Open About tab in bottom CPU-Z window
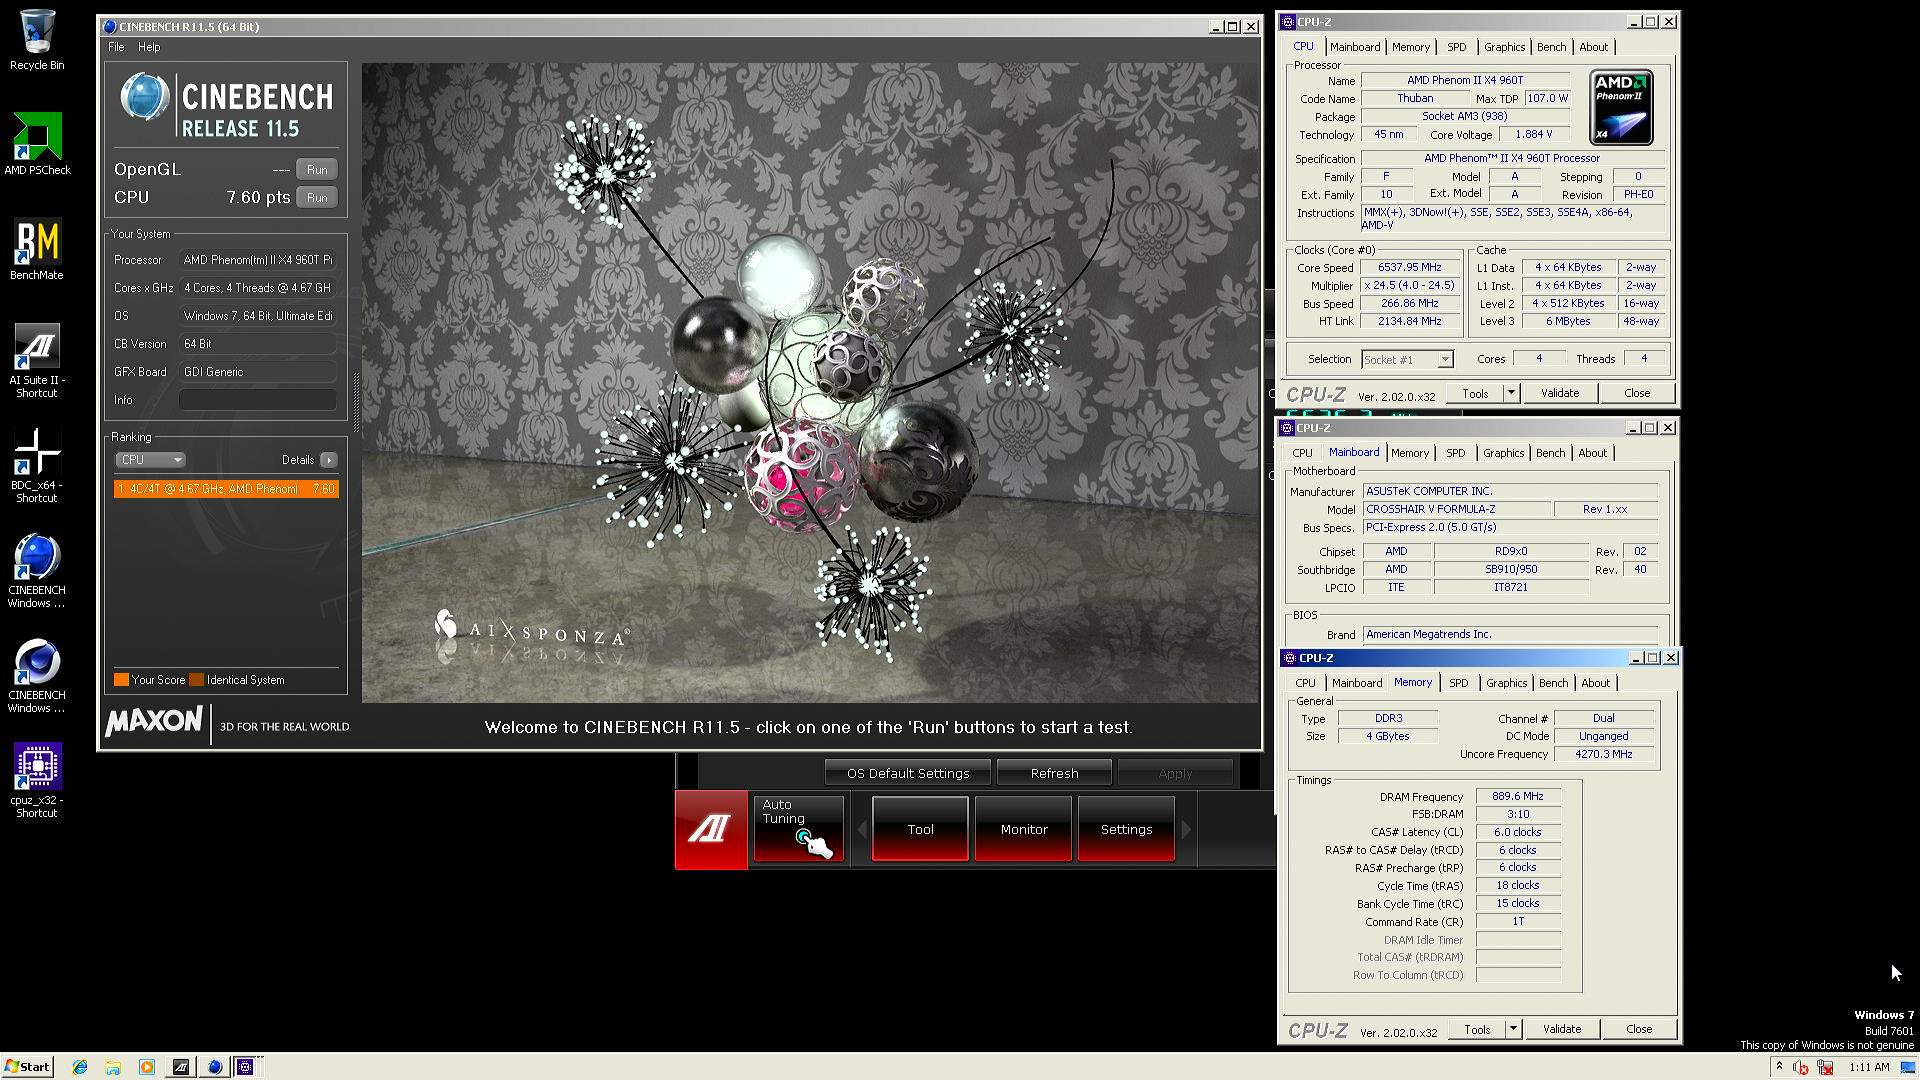Screen dimensions: 1920x1080 pos(1595,683)
